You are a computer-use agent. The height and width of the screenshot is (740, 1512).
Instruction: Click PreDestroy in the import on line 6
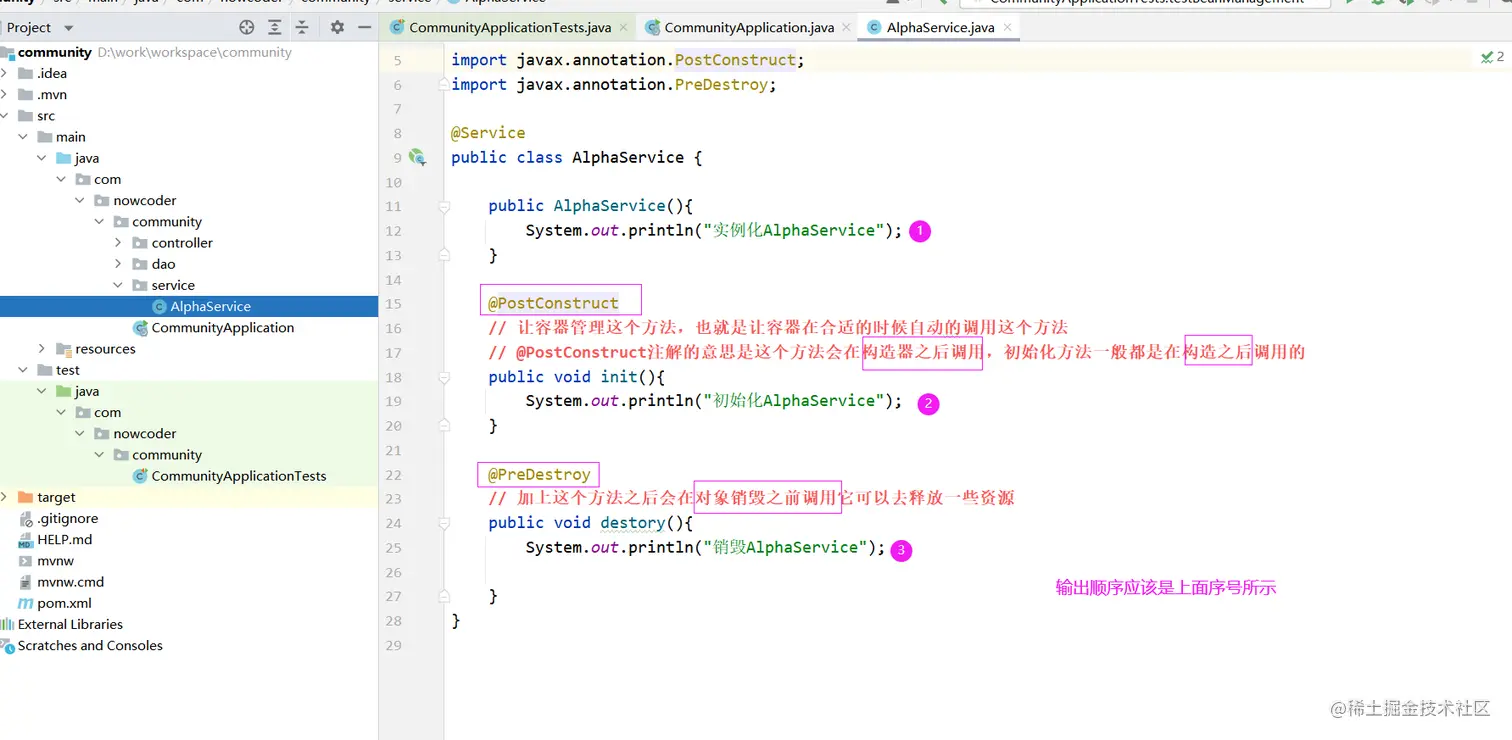(721, 85)
